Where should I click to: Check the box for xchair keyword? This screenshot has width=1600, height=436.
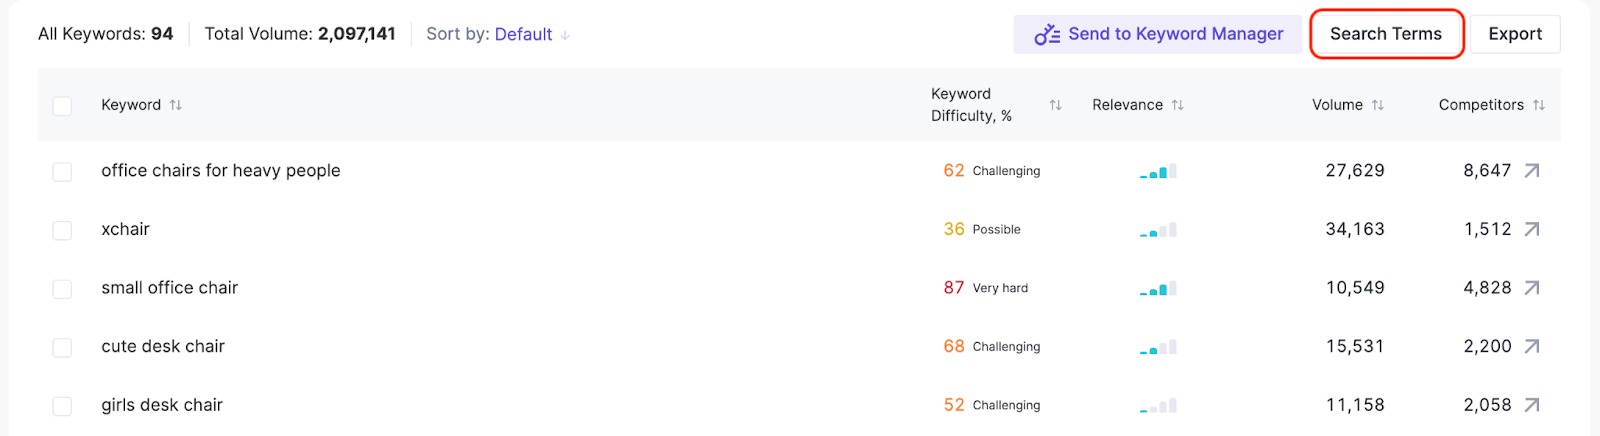[x=62, y=230]
